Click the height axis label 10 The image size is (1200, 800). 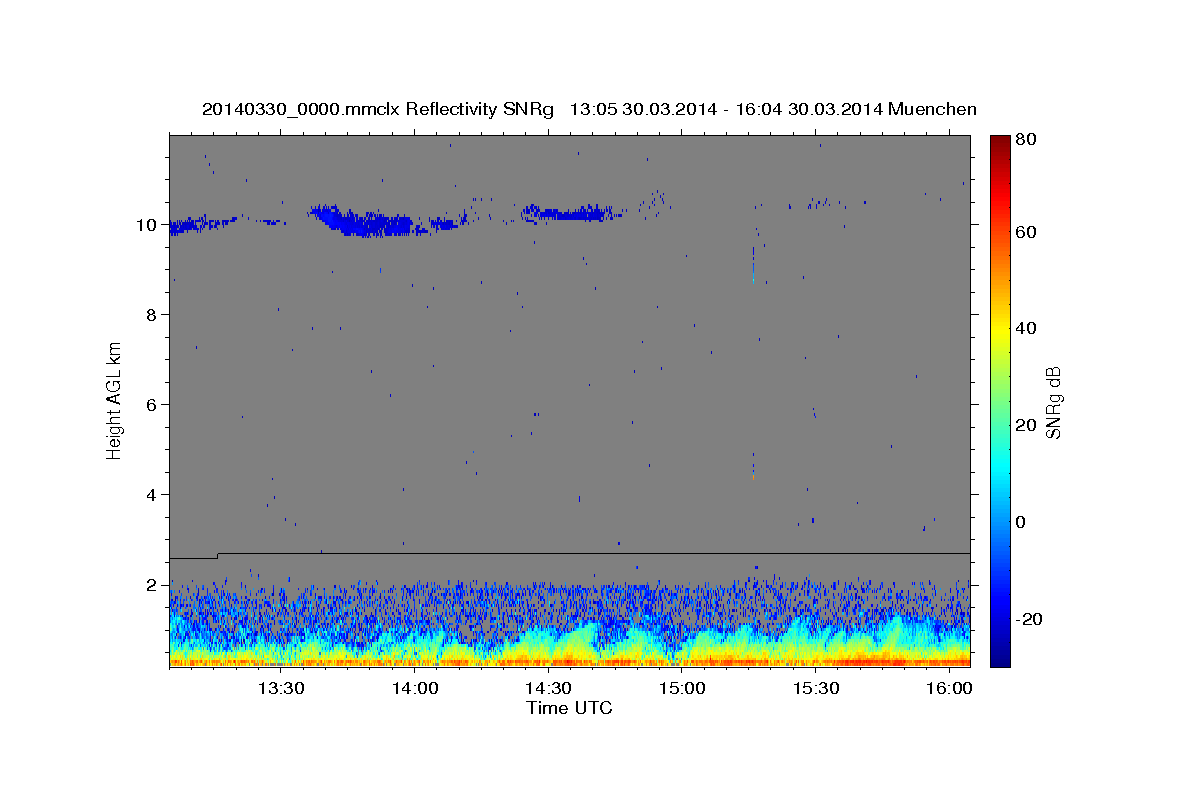coord(146,224)
